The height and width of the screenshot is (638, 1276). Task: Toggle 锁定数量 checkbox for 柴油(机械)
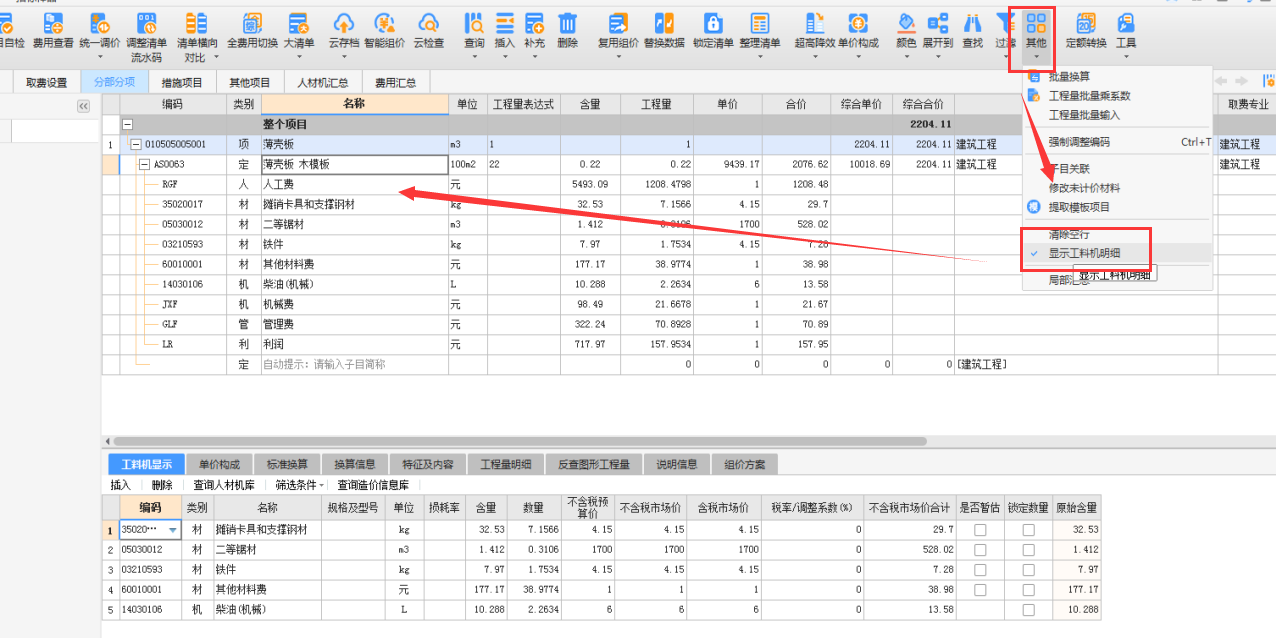click(1028, 609)
